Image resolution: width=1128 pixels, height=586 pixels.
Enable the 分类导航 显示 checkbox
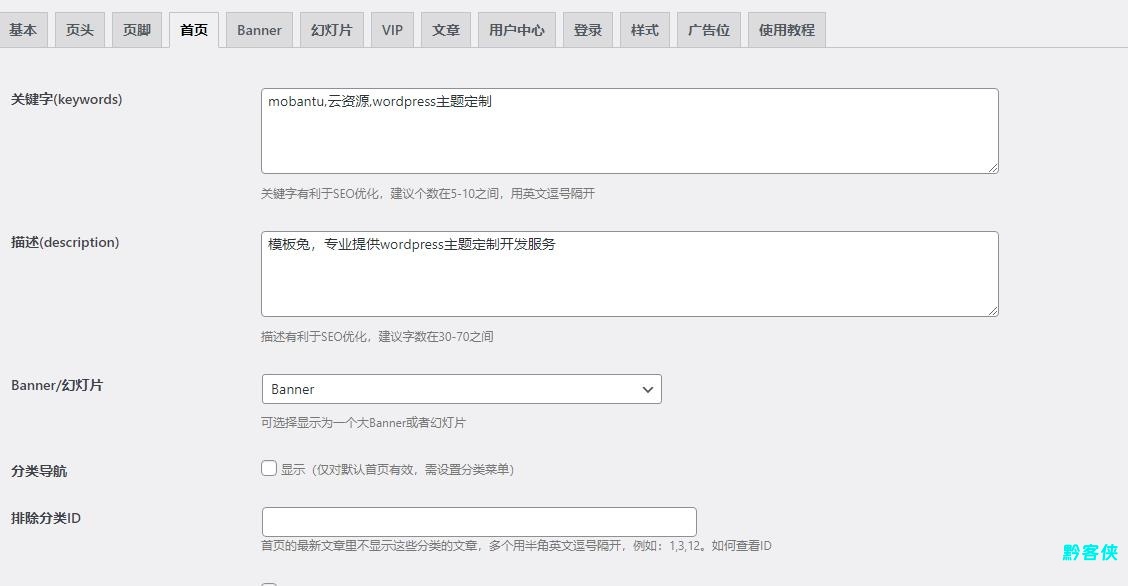(269, 468)
